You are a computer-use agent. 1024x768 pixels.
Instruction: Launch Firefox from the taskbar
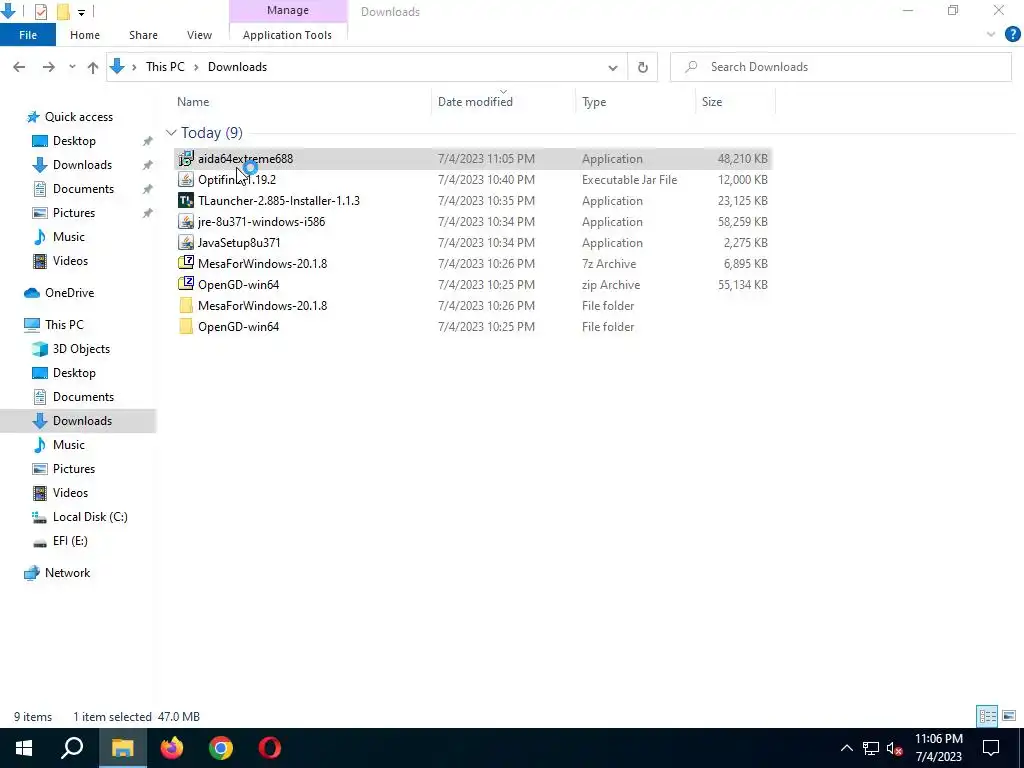pos(172,748)
